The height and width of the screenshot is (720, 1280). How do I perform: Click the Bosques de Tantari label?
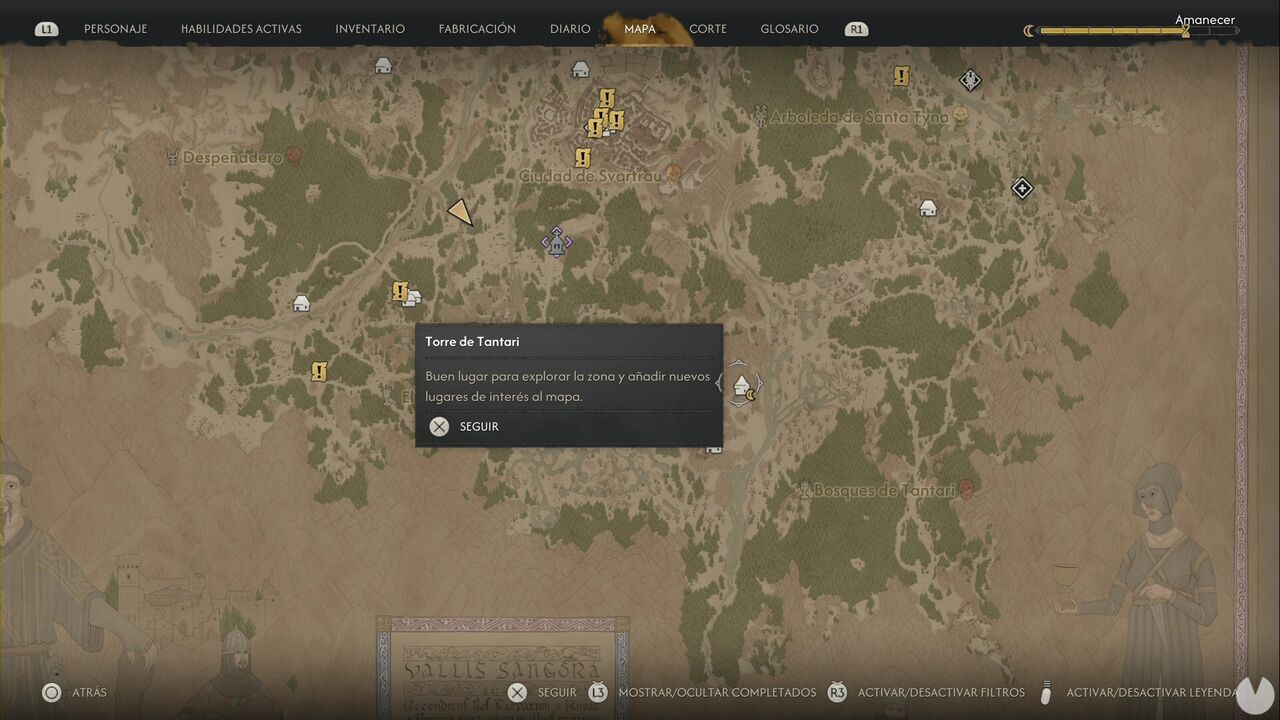pyautogui.click(x=884, y=490)
